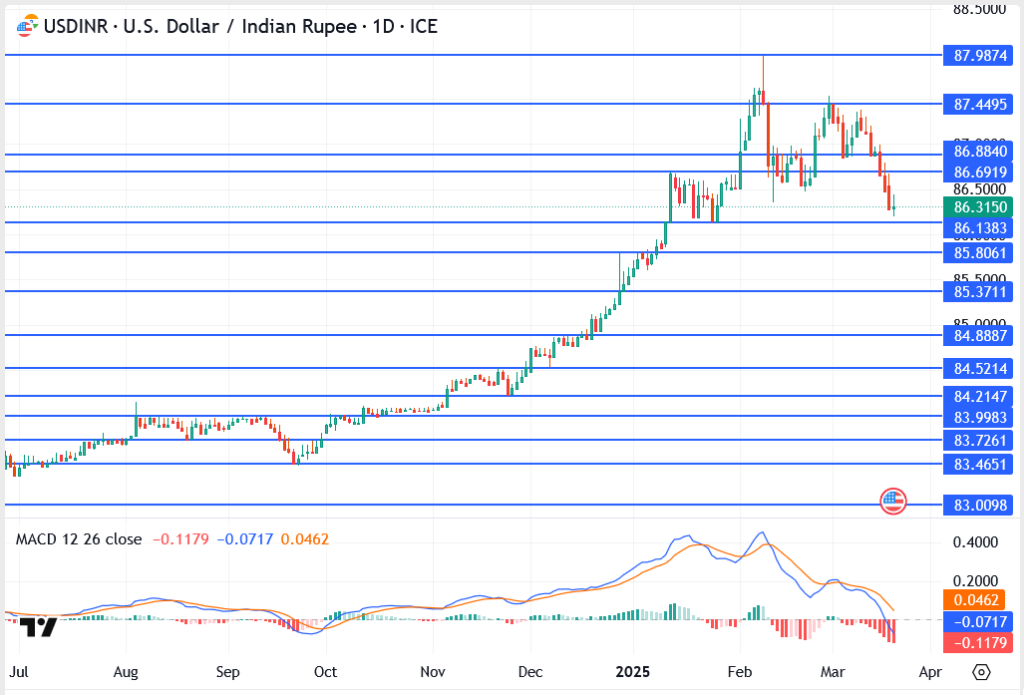Open the chart settings gear icon

coord(981,671)
